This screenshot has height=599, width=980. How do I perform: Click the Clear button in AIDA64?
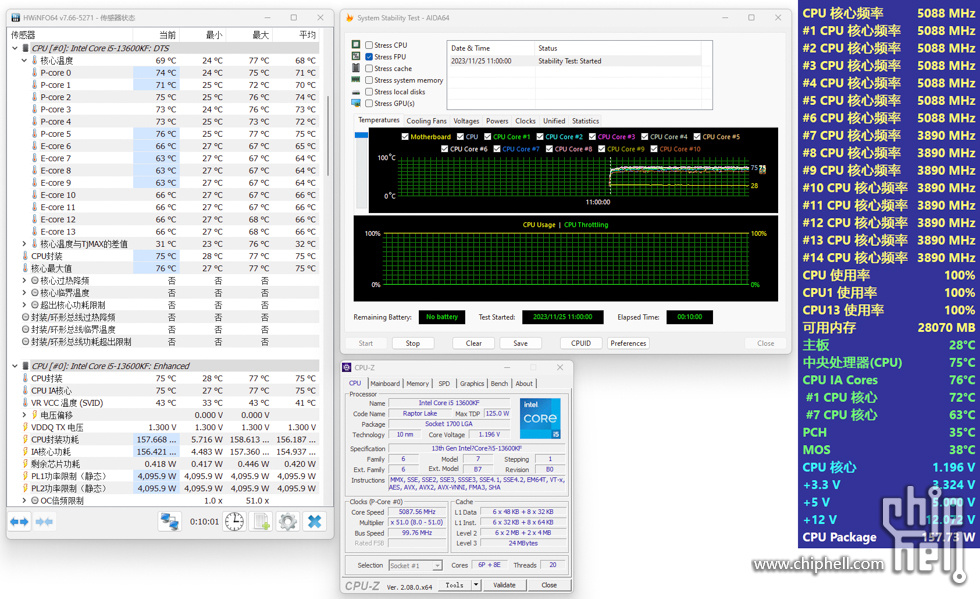point(474,343)
